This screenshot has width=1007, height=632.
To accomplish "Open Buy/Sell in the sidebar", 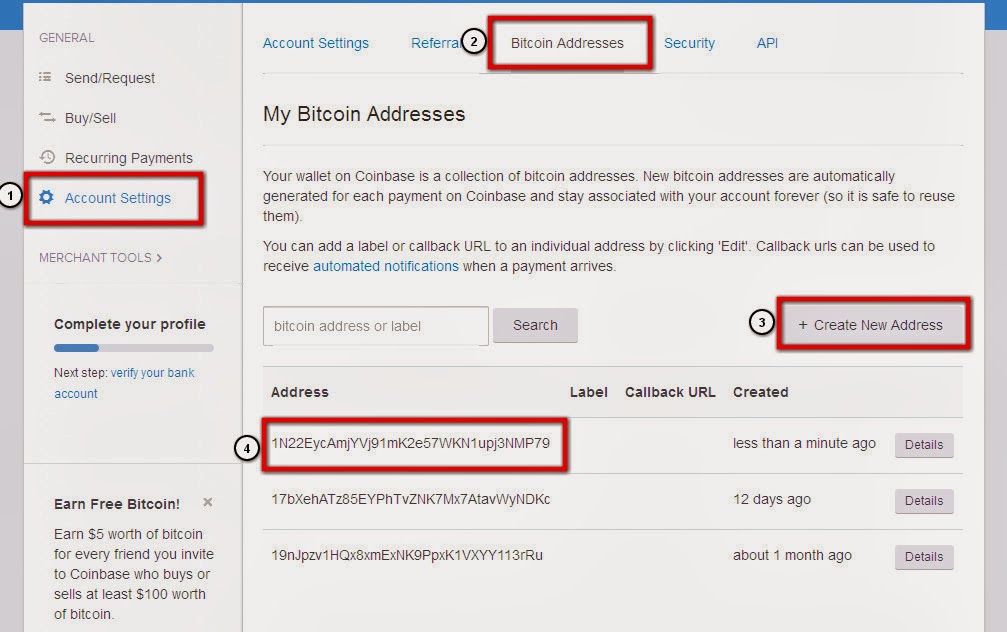I will pos(91,118).
